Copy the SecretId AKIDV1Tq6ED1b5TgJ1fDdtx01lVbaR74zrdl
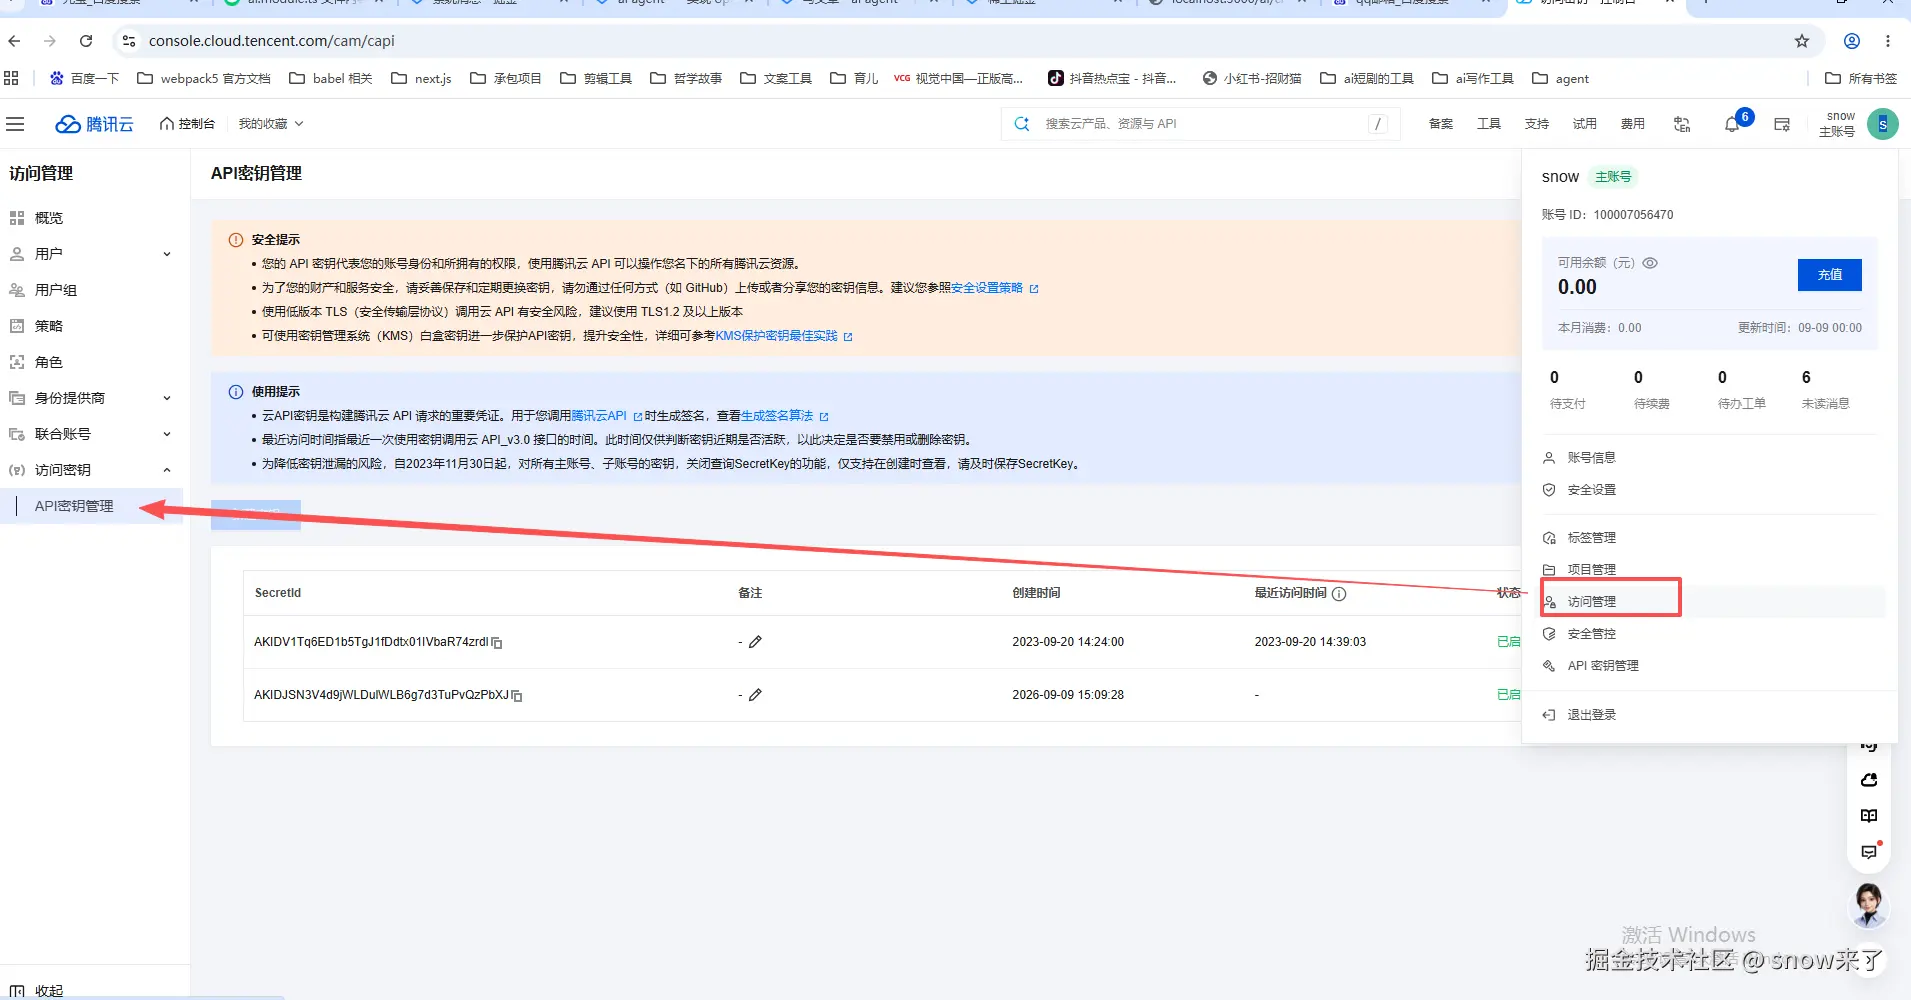 pyautogui.click(x=497, y=643)
